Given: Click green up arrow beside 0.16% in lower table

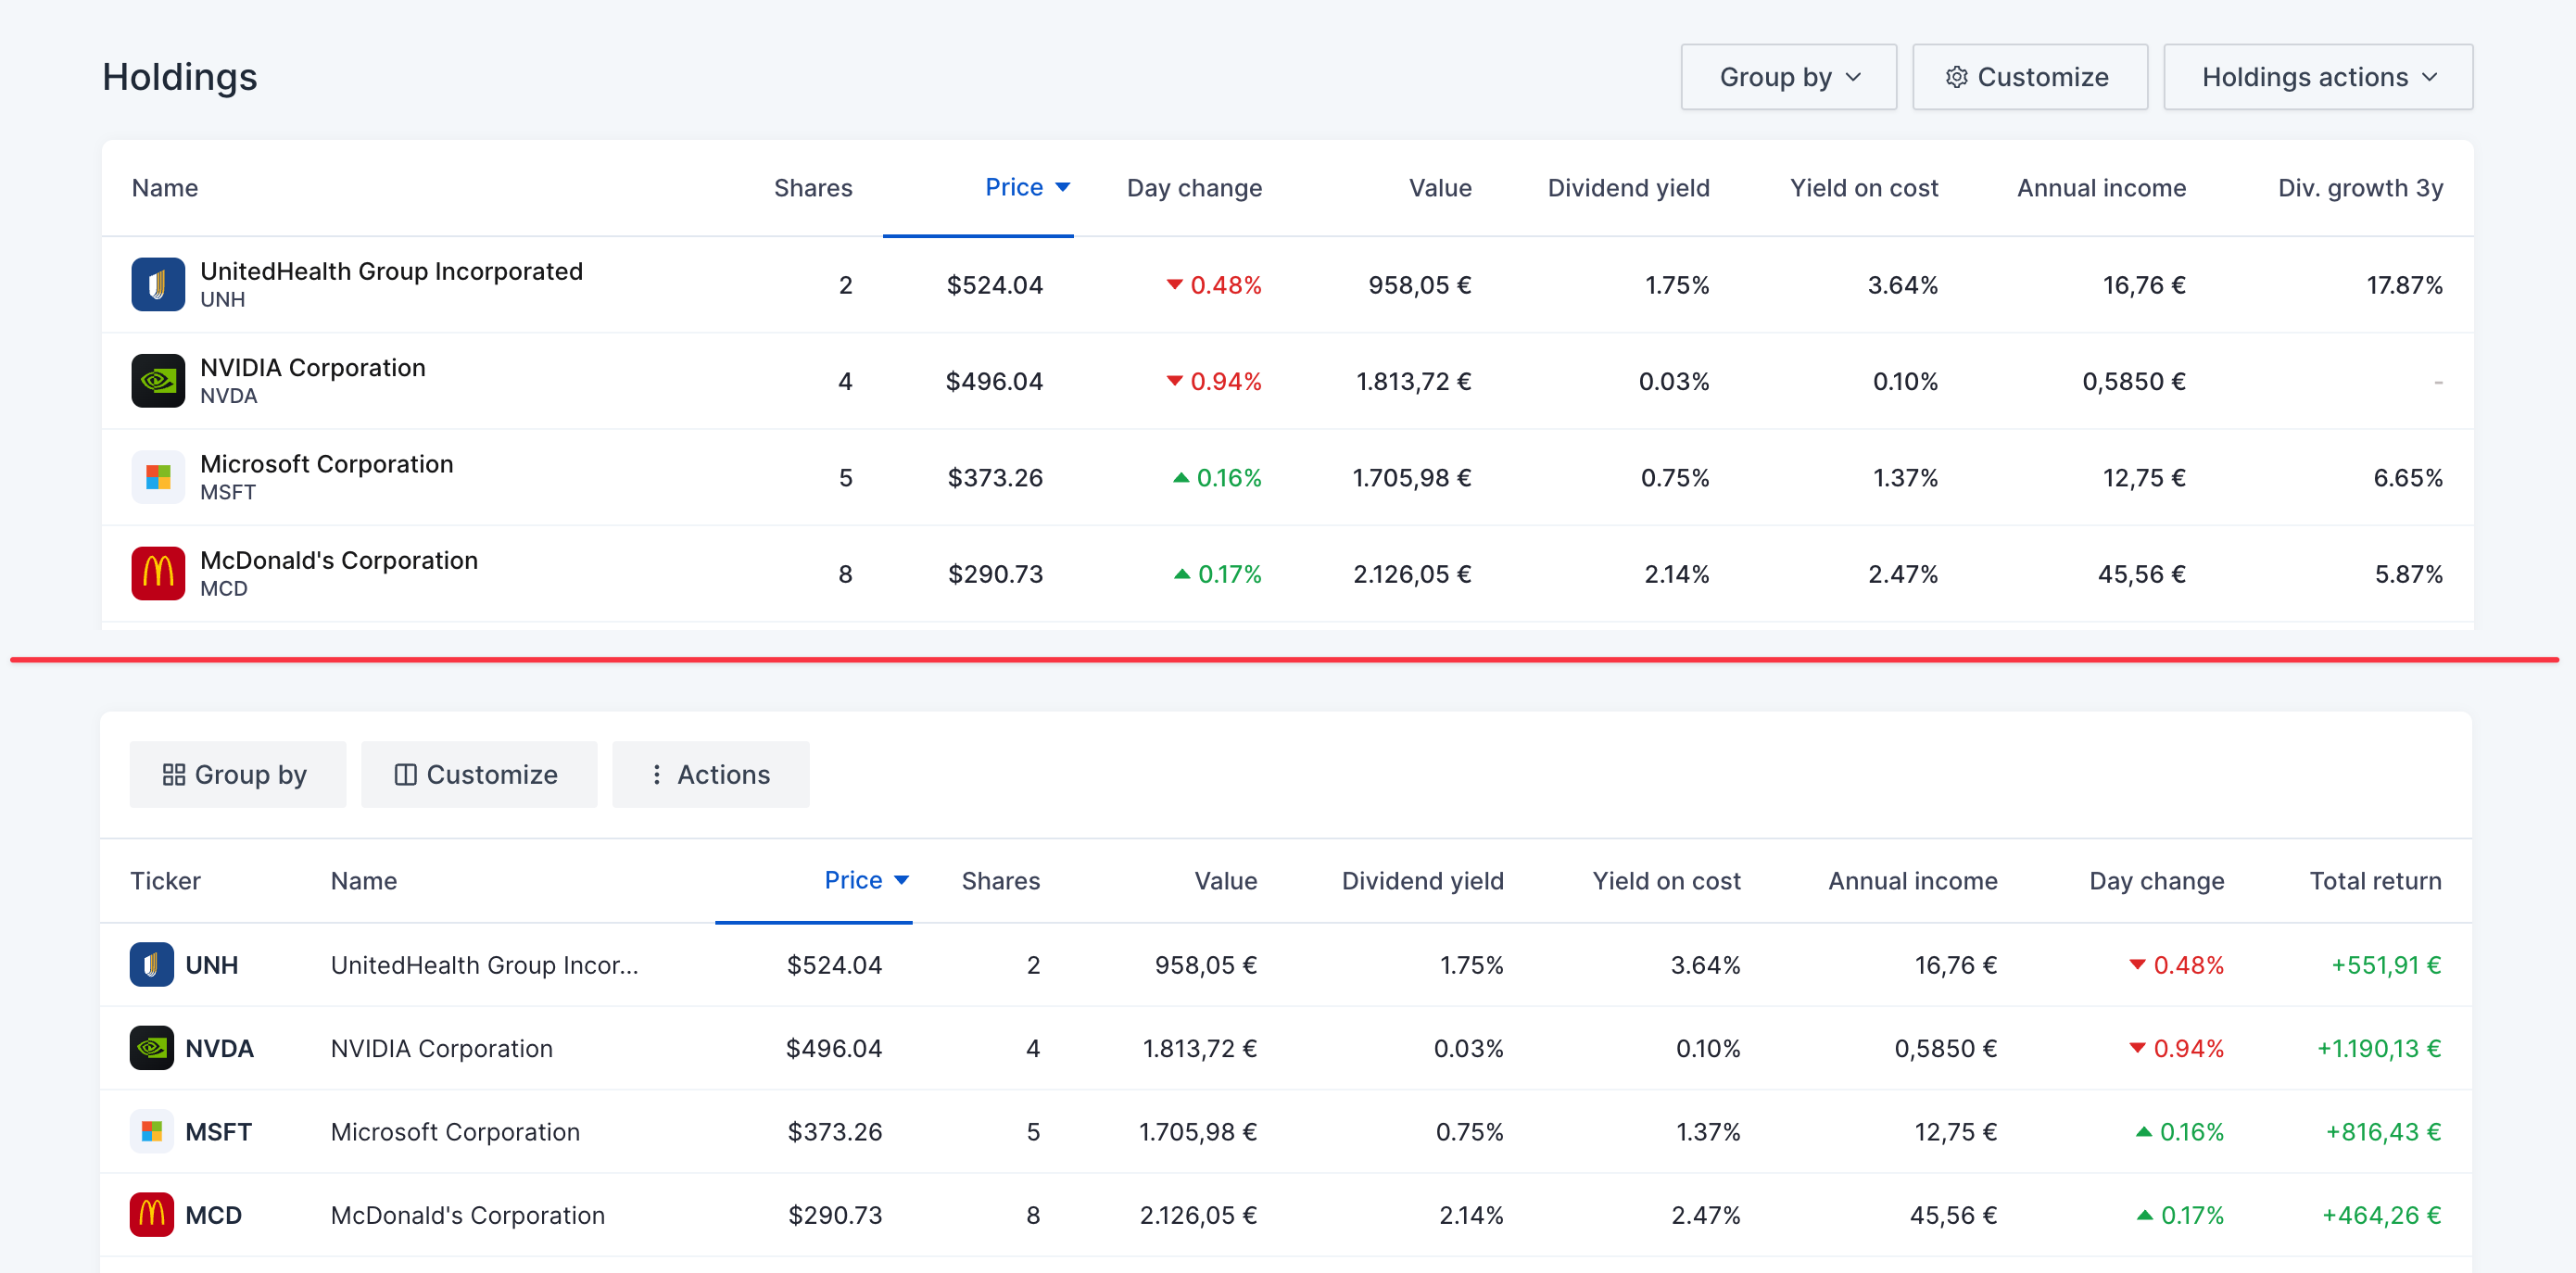Looking at the screenshot, I should pyautogui.click(x=2144, y=1131).
